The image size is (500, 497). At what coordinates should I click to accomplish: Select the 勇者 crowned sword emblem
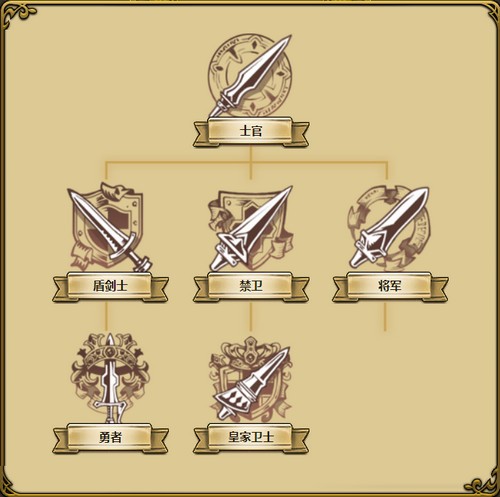pos(109,378)
